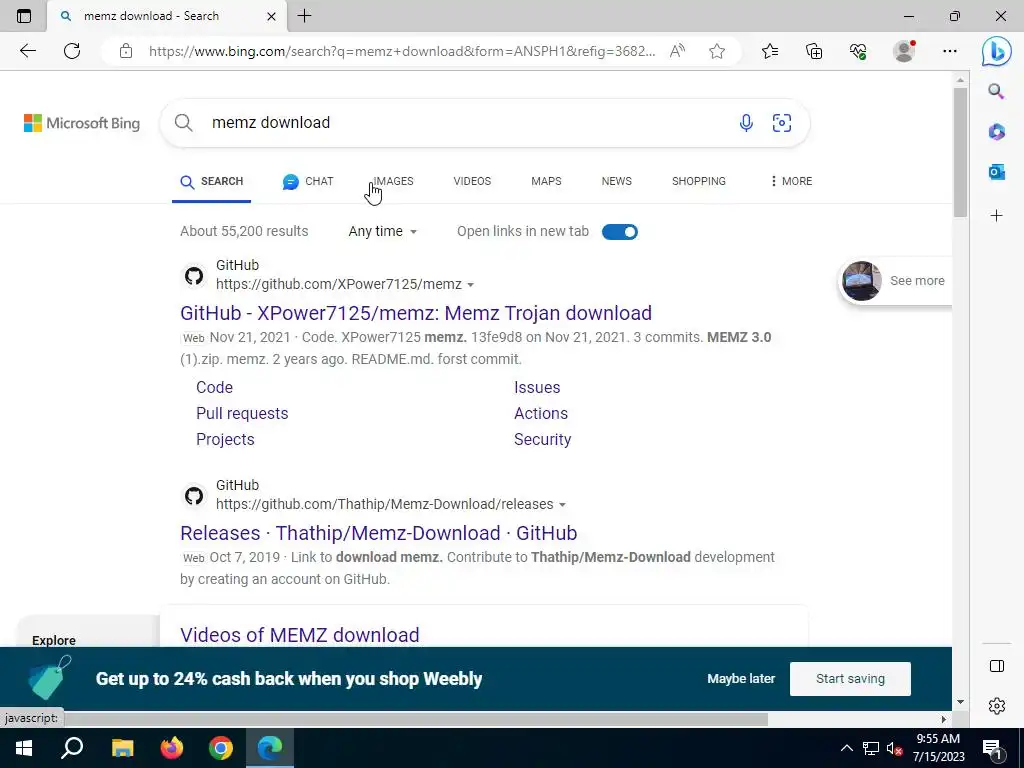Viewport: 1024px width, 768px height.
Task: Open a new tab with the plus button
Action: (x=304, y=16)
